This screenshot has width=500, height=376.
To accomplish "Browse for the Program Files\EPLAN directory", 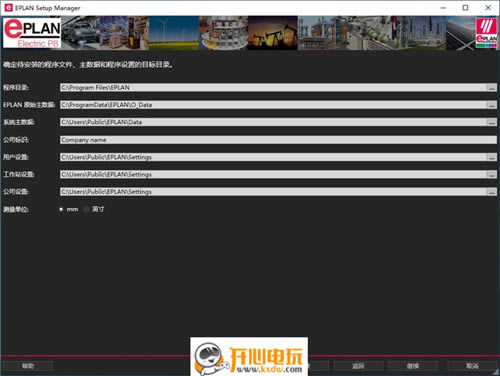I will (492, 88).
